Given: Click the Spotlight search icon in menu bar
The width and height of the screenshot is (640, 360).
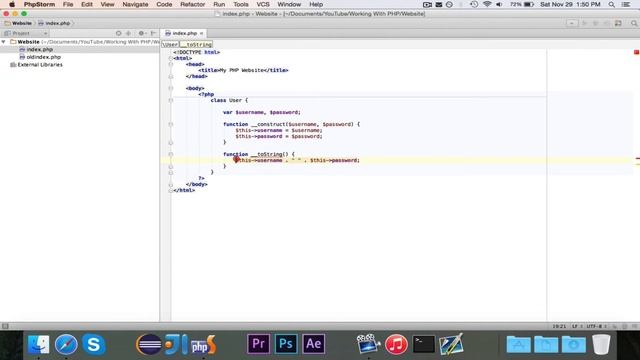Looking at the screenshot, I should [611, 4].
